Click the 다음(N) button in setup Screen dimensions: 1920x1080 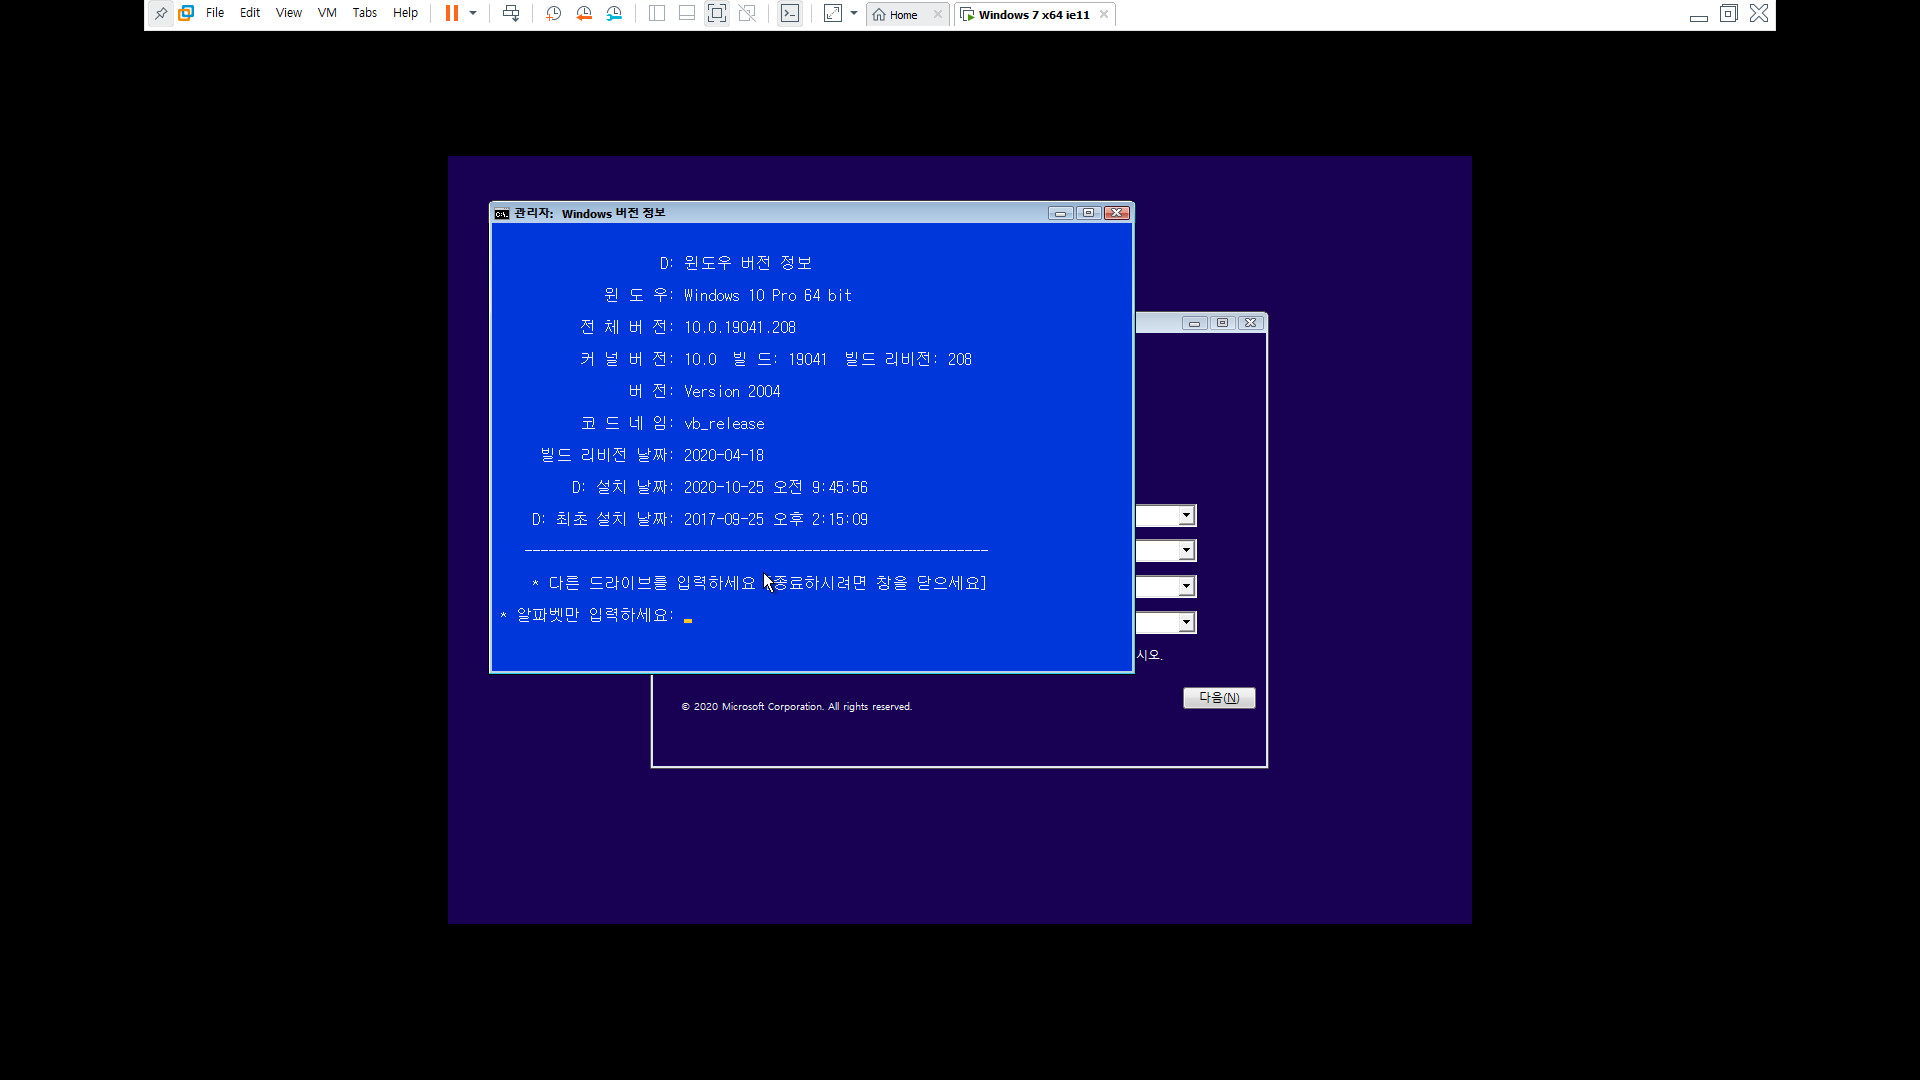click(1219, 698)
